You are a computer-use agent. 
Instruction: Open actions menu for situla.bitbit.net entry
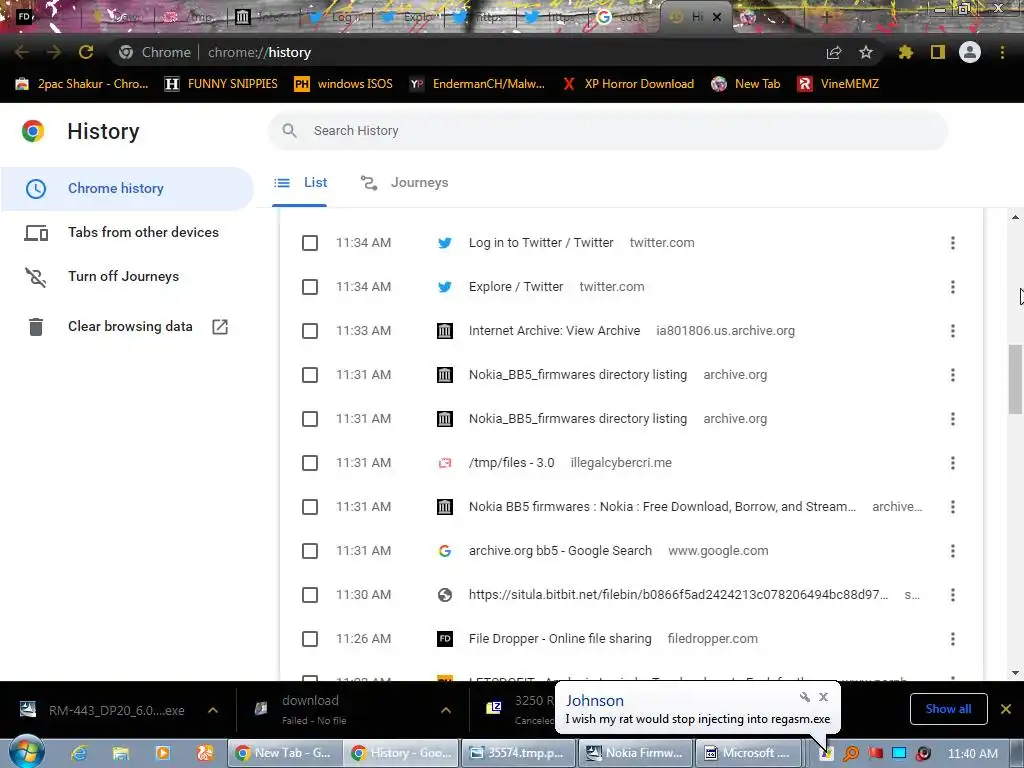[953, 595]
